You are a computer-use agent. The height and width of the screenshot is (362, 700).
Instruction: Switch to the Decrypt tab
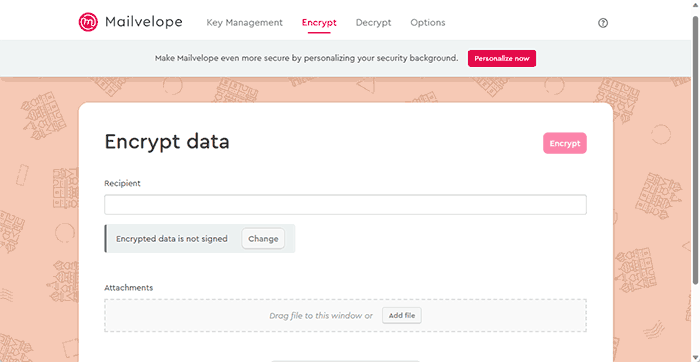(x=373, y=23)
